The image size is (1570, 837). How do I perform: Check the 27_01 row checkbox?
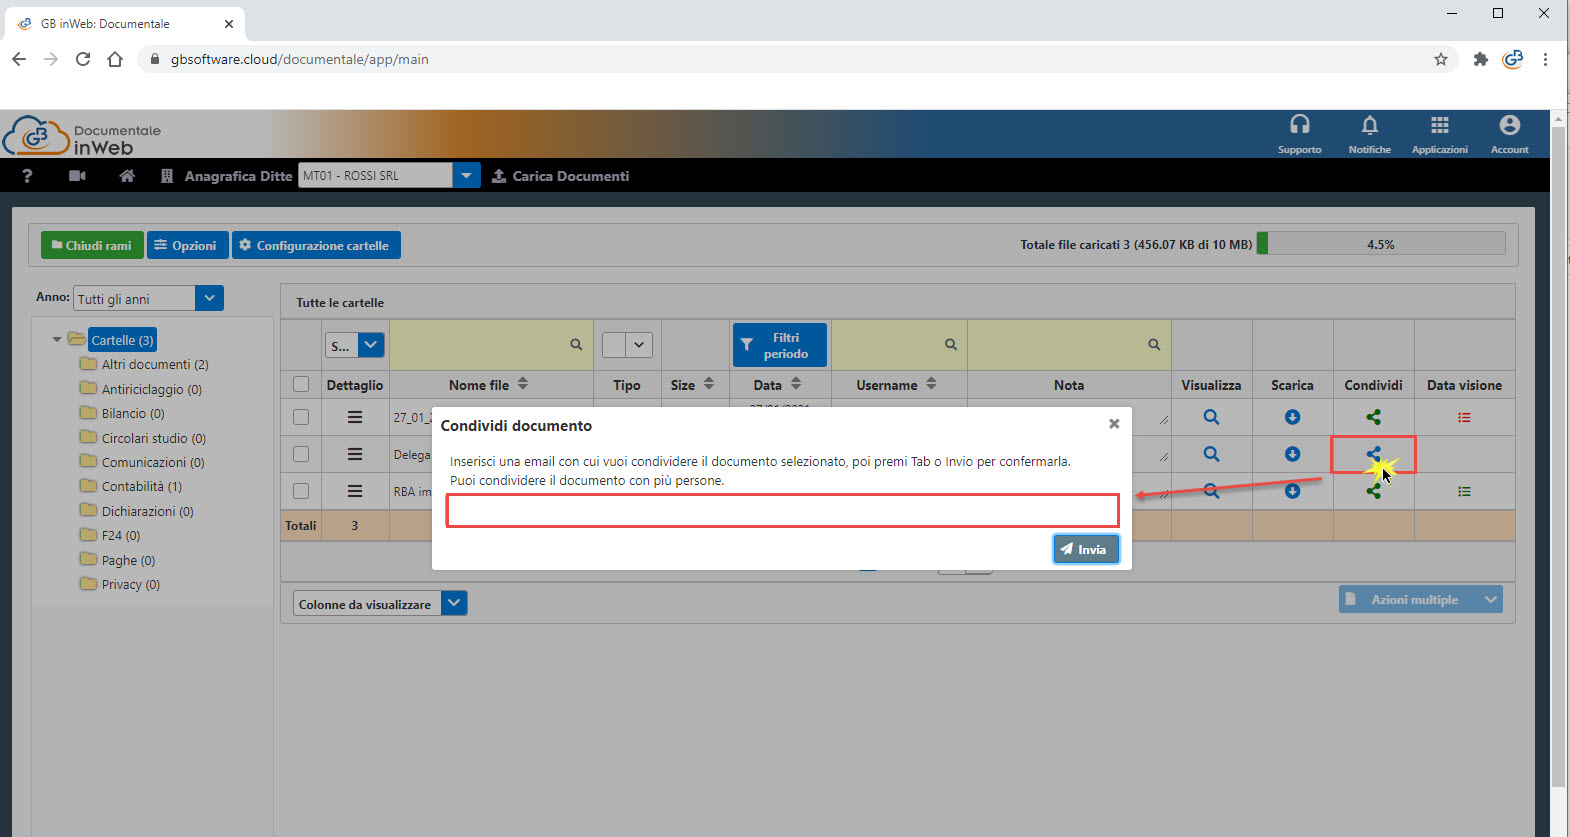[x=301, y=417]
